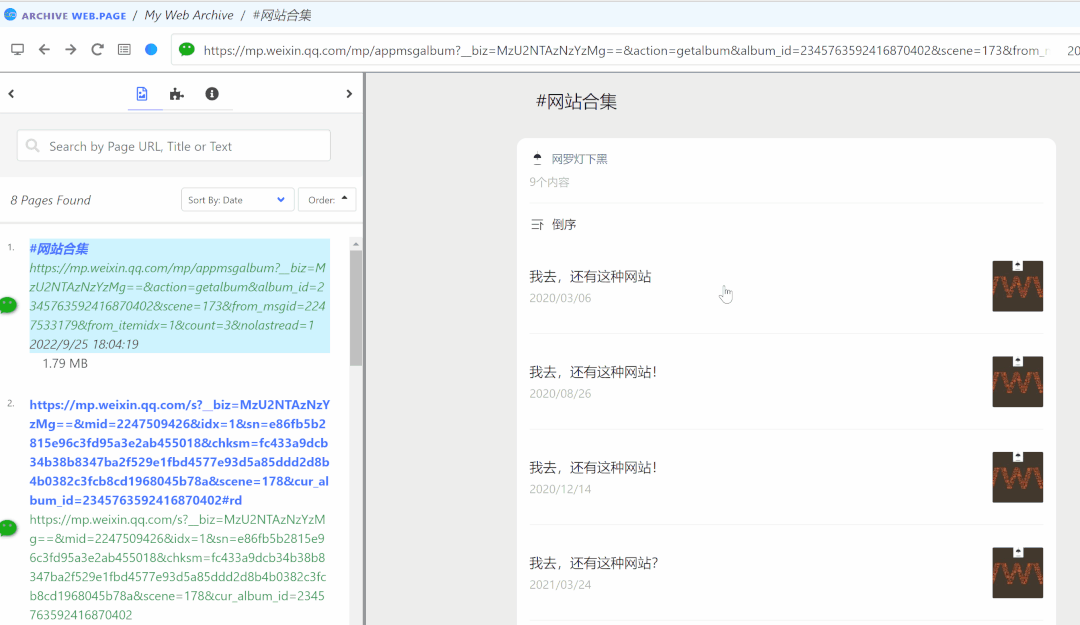Screen dimensions: 1080x625
Task: Open the 网罗灯下黑 account link
Action: [579, 159]
